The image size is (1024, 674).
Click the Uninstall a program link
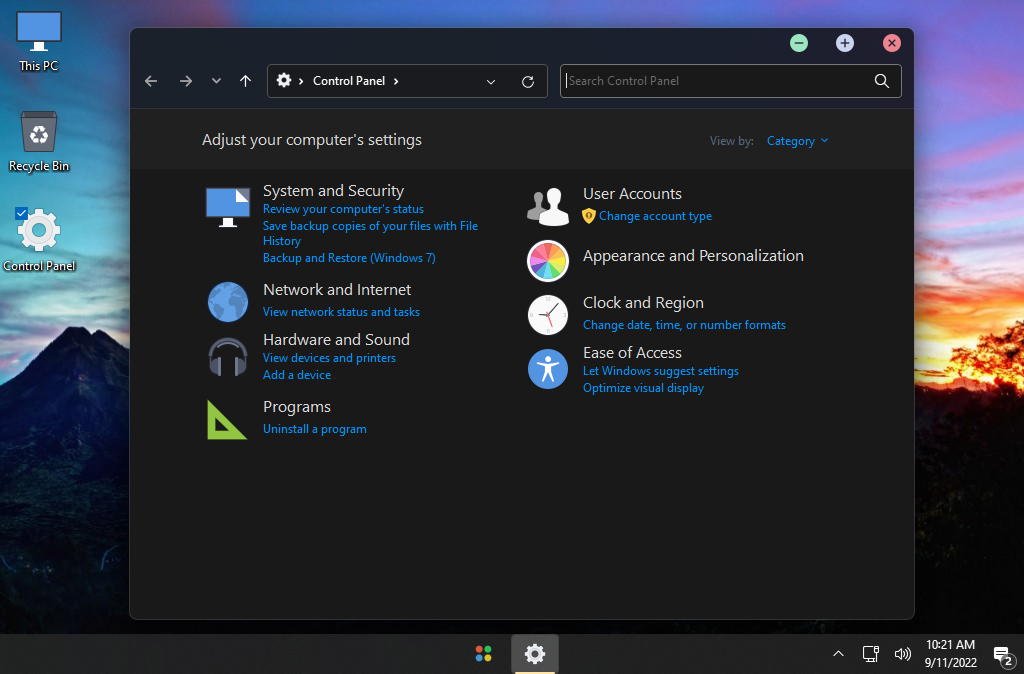click(x=314, y=429)
